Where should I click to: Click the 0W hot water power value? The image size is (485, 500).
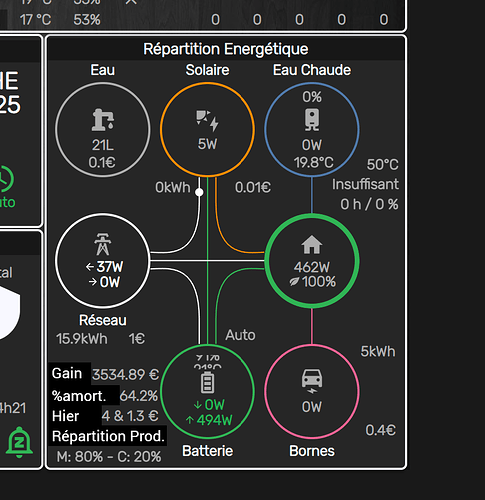[312, 145]
